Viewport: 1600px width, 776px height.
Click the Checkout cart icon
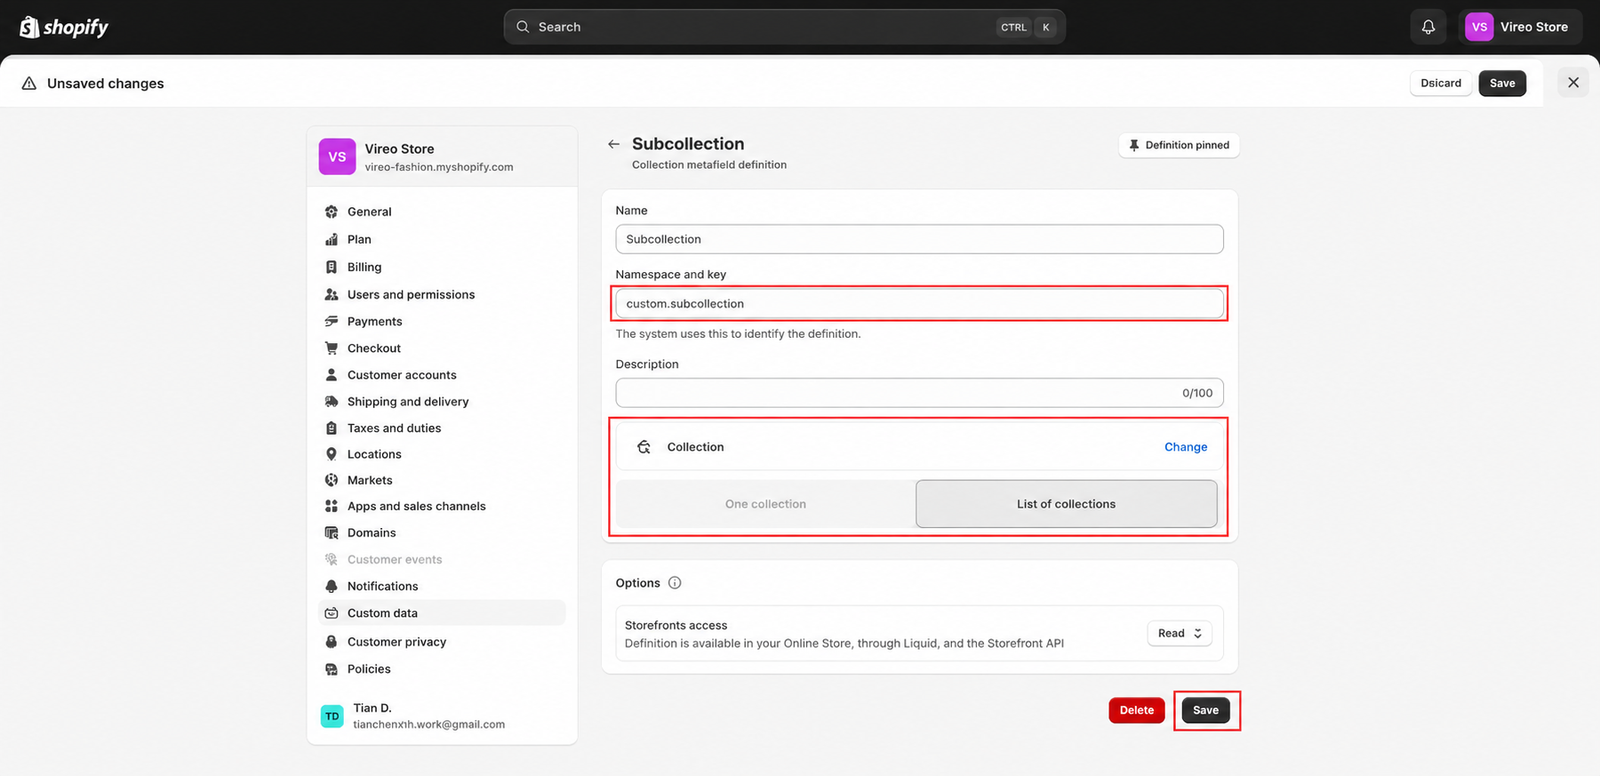(331, 348)
